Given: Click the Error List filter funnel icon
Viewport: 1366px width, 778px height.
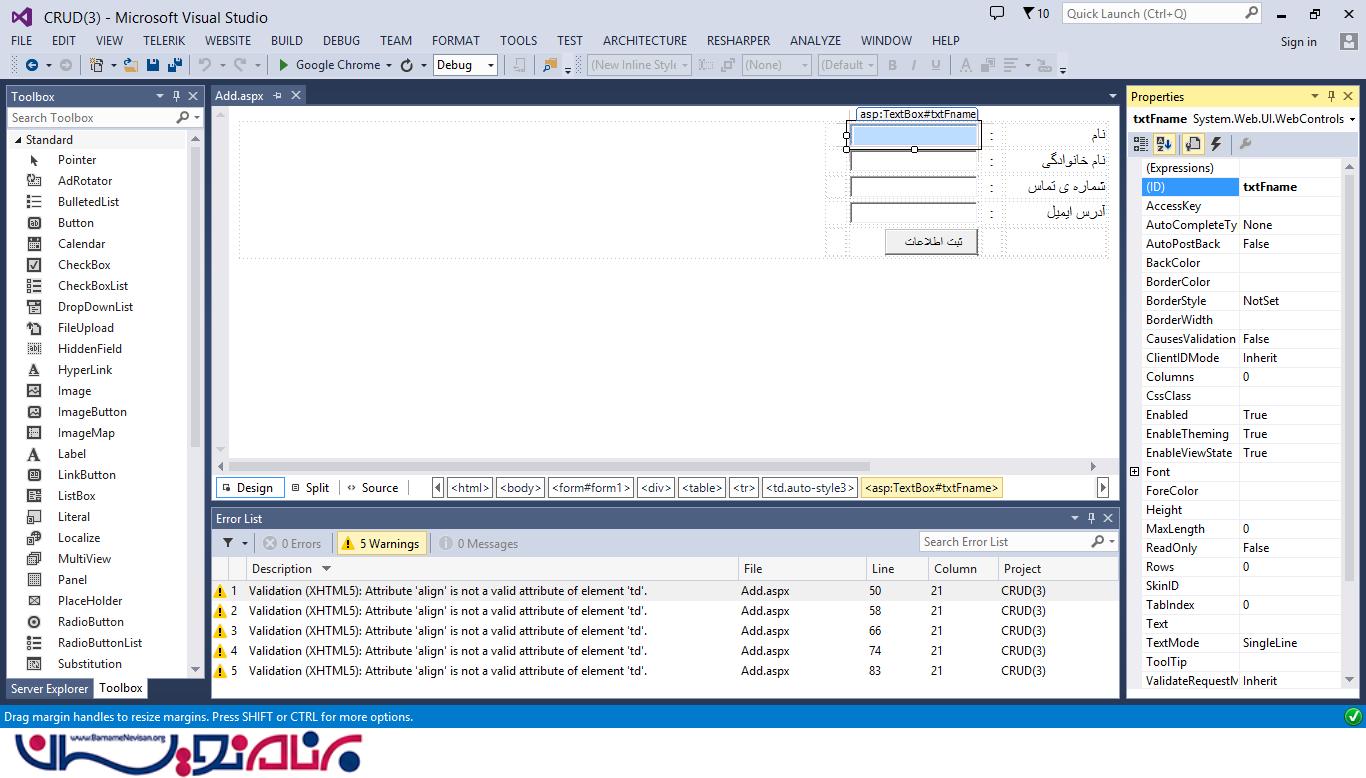Looking at the screenshot, I should (x=228, y=543).
